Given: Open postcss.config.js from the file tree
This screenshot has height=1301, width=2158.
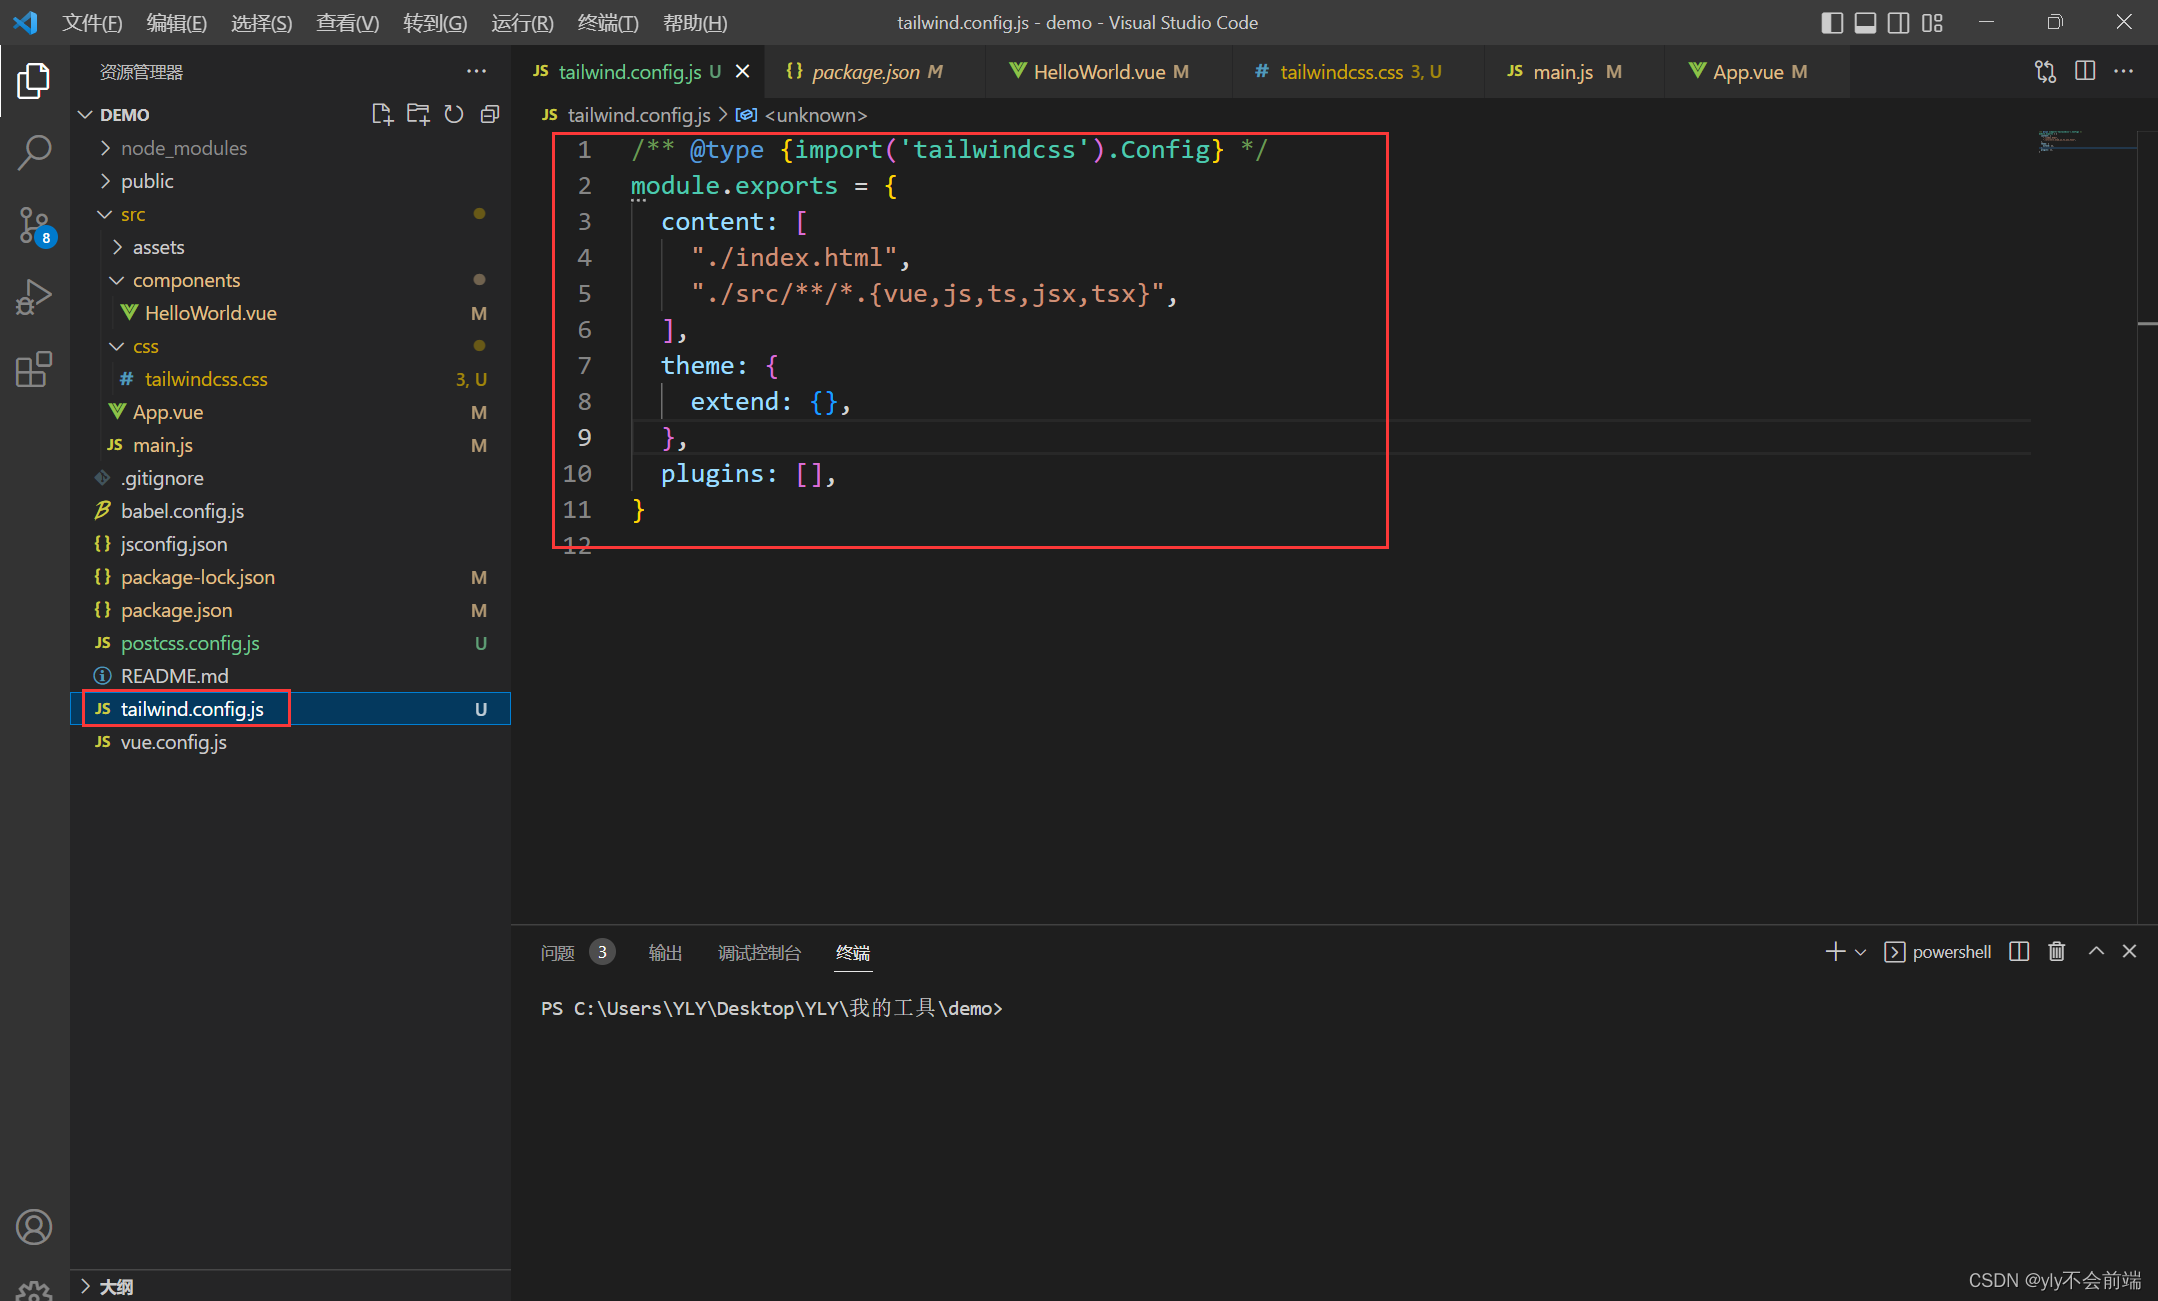Looking at the screenshot, I should [x=190, y=643].
